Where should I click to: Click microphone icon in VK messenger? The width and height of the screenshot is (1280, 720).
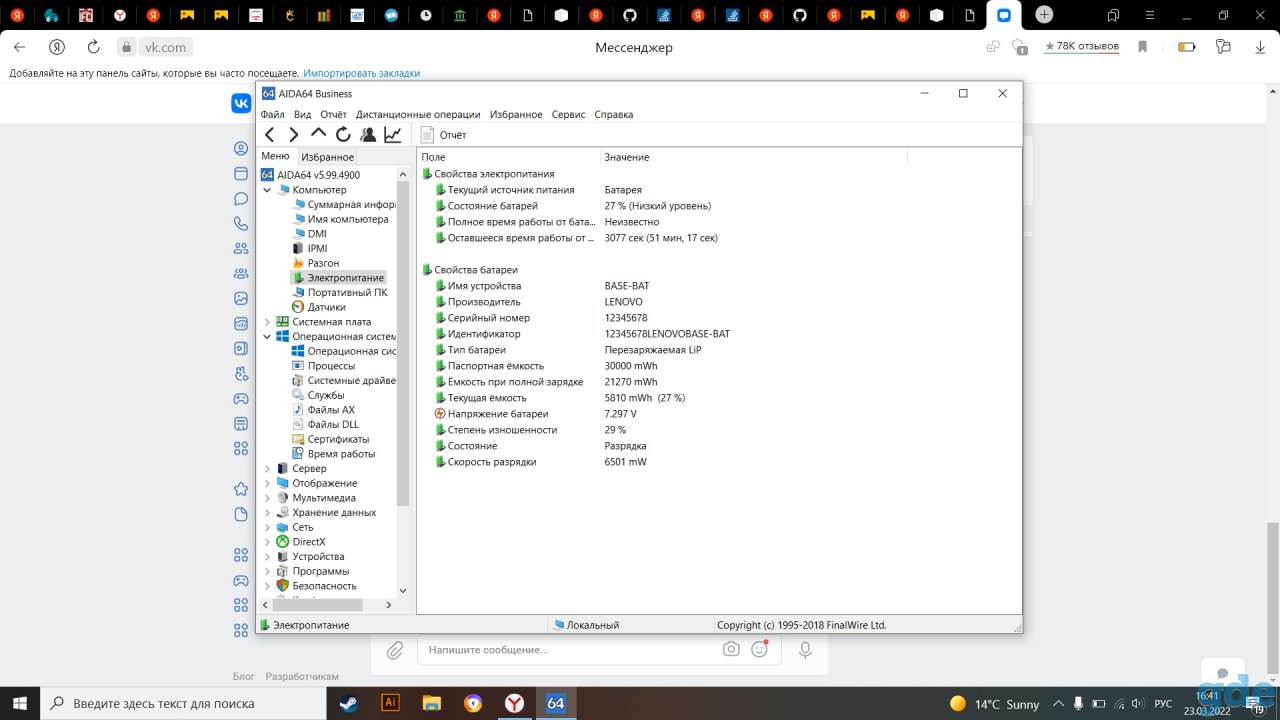coord(805,650)
